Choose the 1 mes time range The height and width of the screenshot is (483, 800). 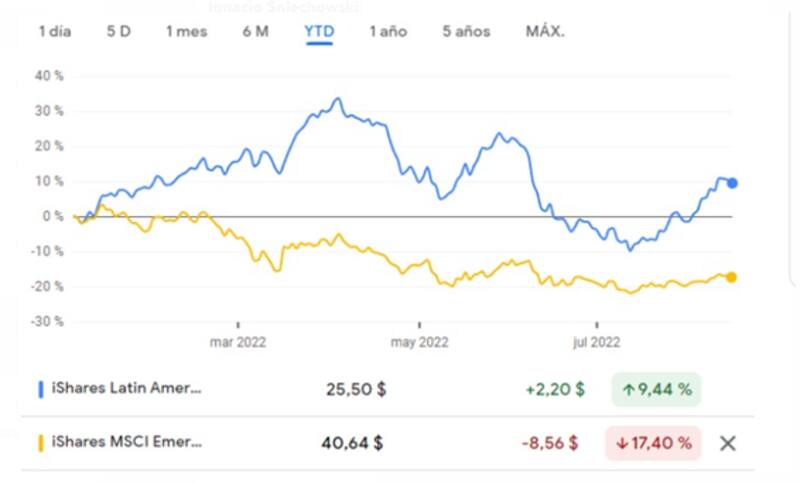pyautogui.click(x=186, y=31)
